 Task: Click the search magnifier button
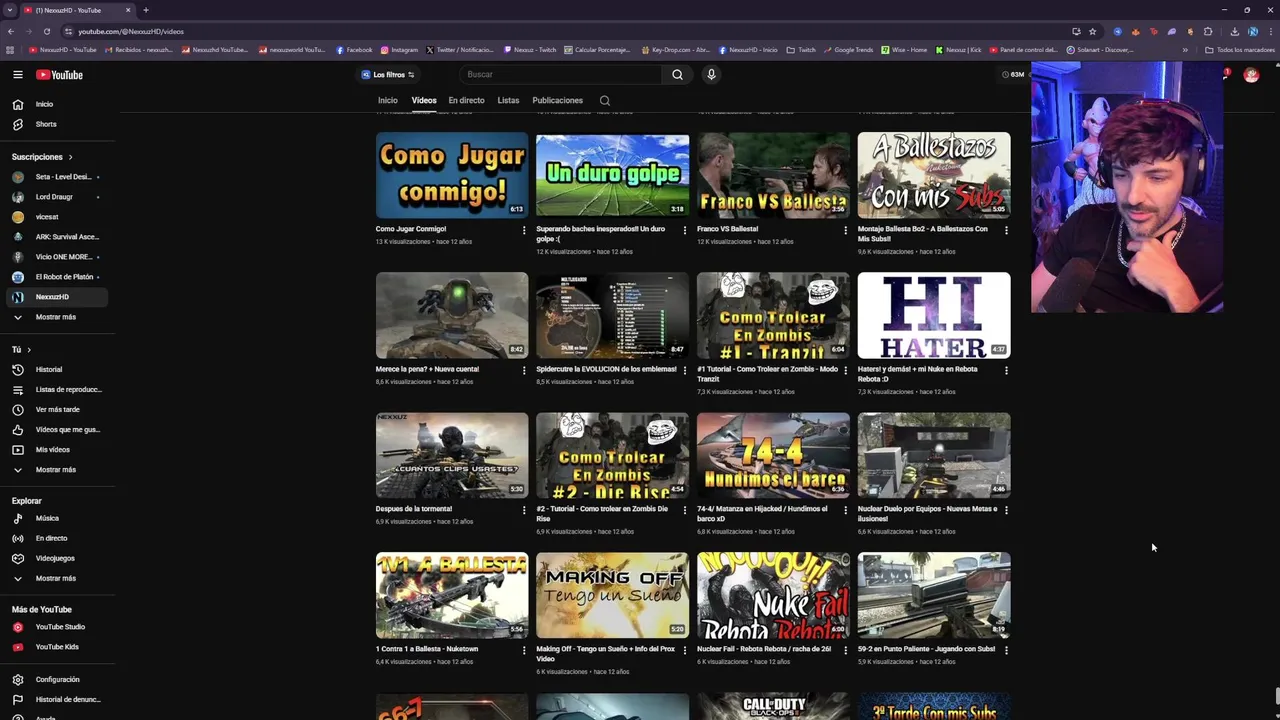pyautogui.click(x=677, y=74)
